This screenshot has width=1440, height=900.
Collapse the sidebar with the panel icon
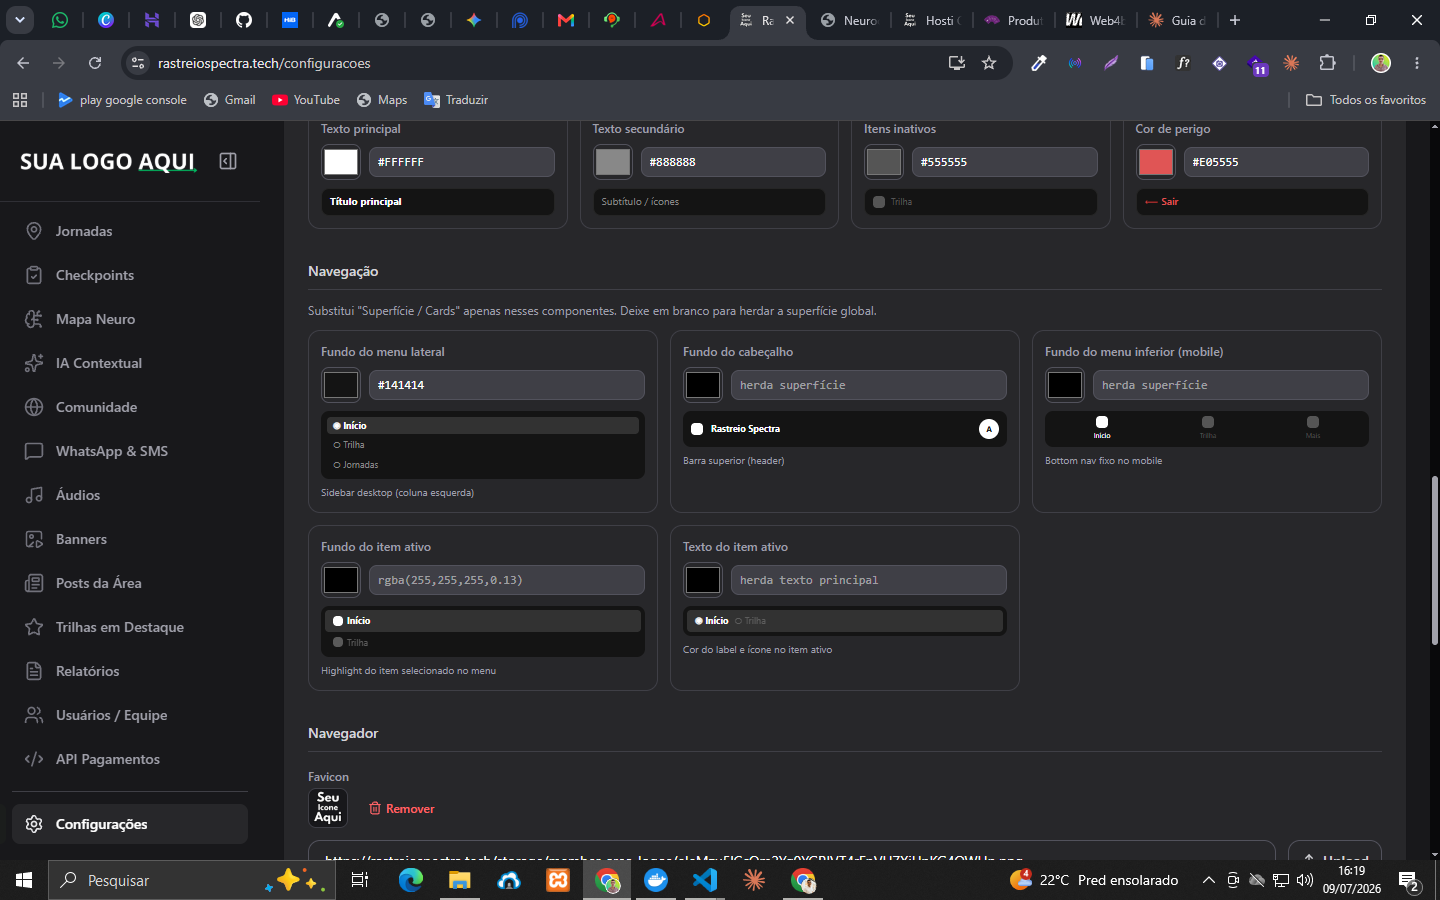(x=228, y=161)
